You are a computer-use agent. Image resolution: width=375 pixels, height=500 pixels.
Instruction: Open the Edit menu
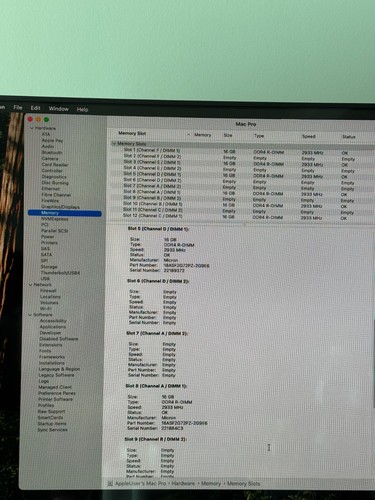[35, 108]
